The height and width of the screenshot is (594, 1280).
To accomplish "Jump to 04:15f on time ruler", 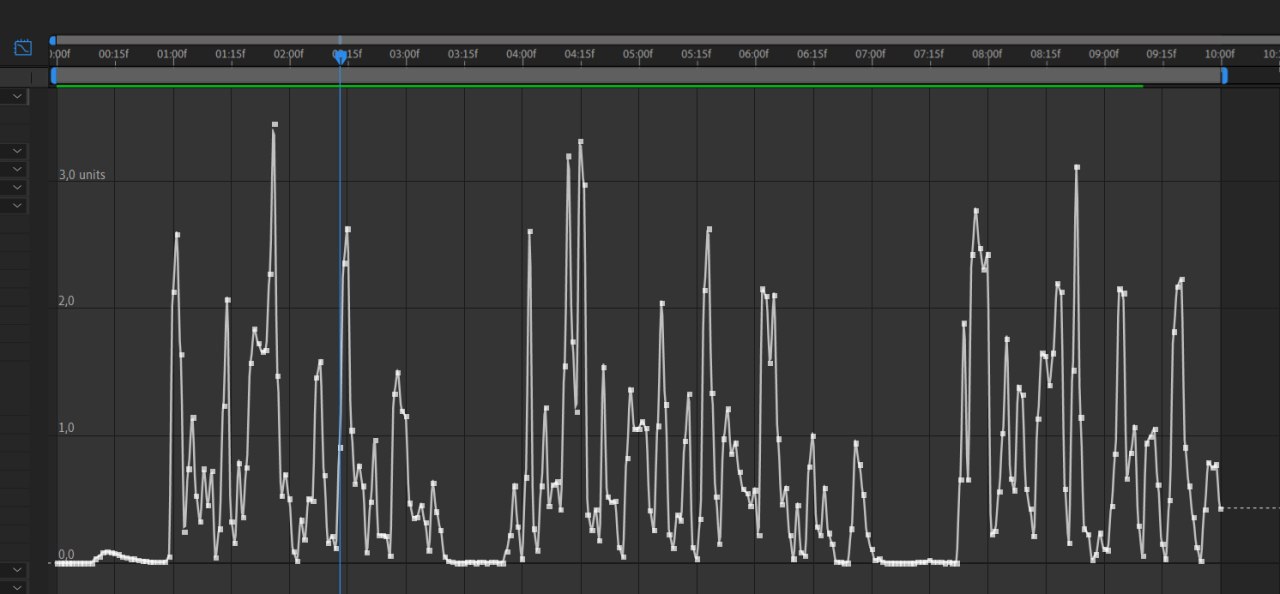I will pyautogui.click(x=579, y=54).
